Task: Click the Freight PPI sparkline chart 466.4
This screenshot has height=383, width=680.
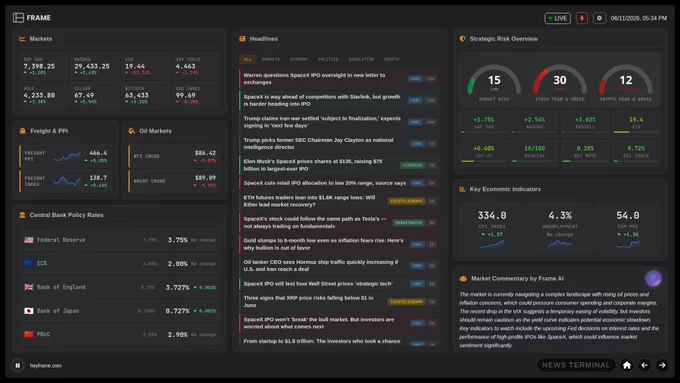Action: (67, 157)
